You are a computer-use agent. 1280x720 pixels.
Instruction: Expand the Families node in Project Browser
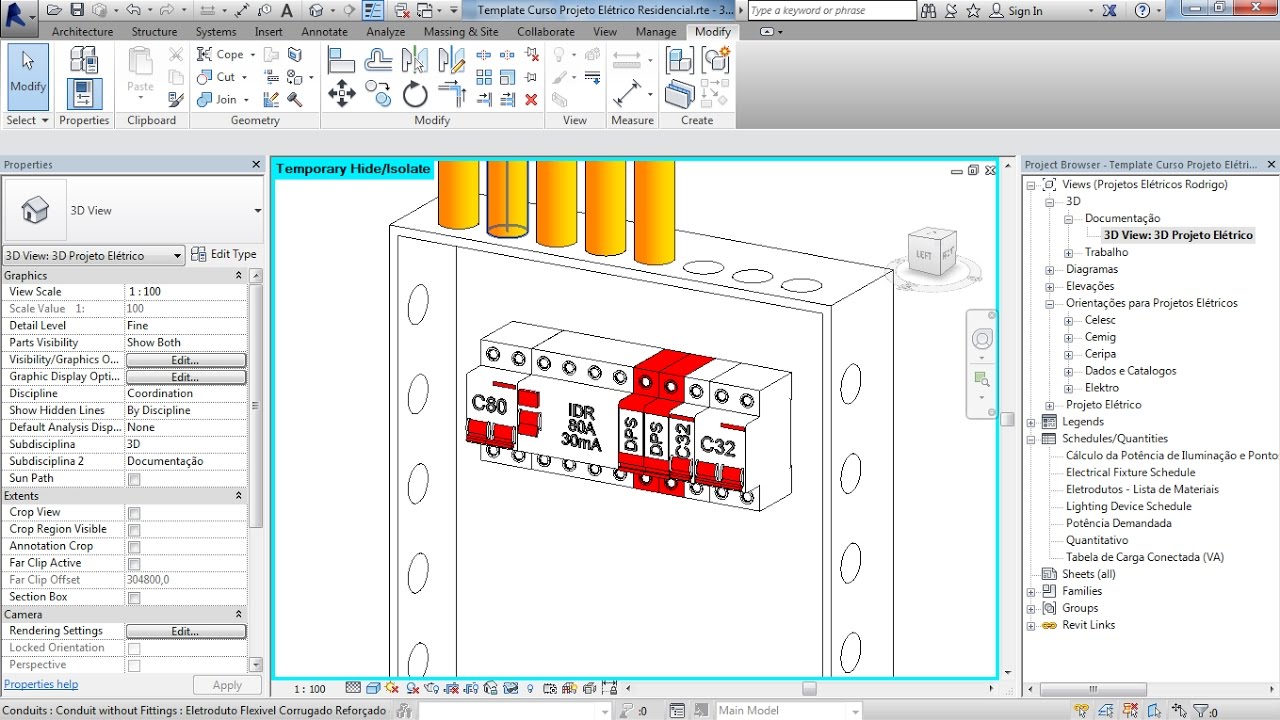[1031, 592]
